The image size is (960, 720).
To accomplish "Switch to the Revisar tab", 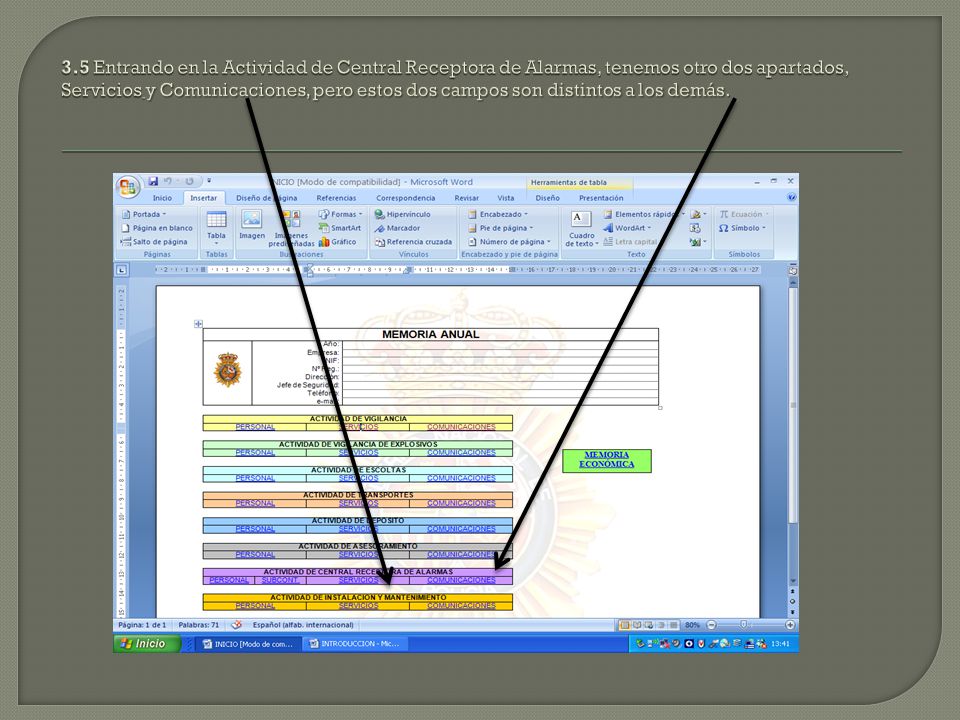I will click(x=467, y=198).
